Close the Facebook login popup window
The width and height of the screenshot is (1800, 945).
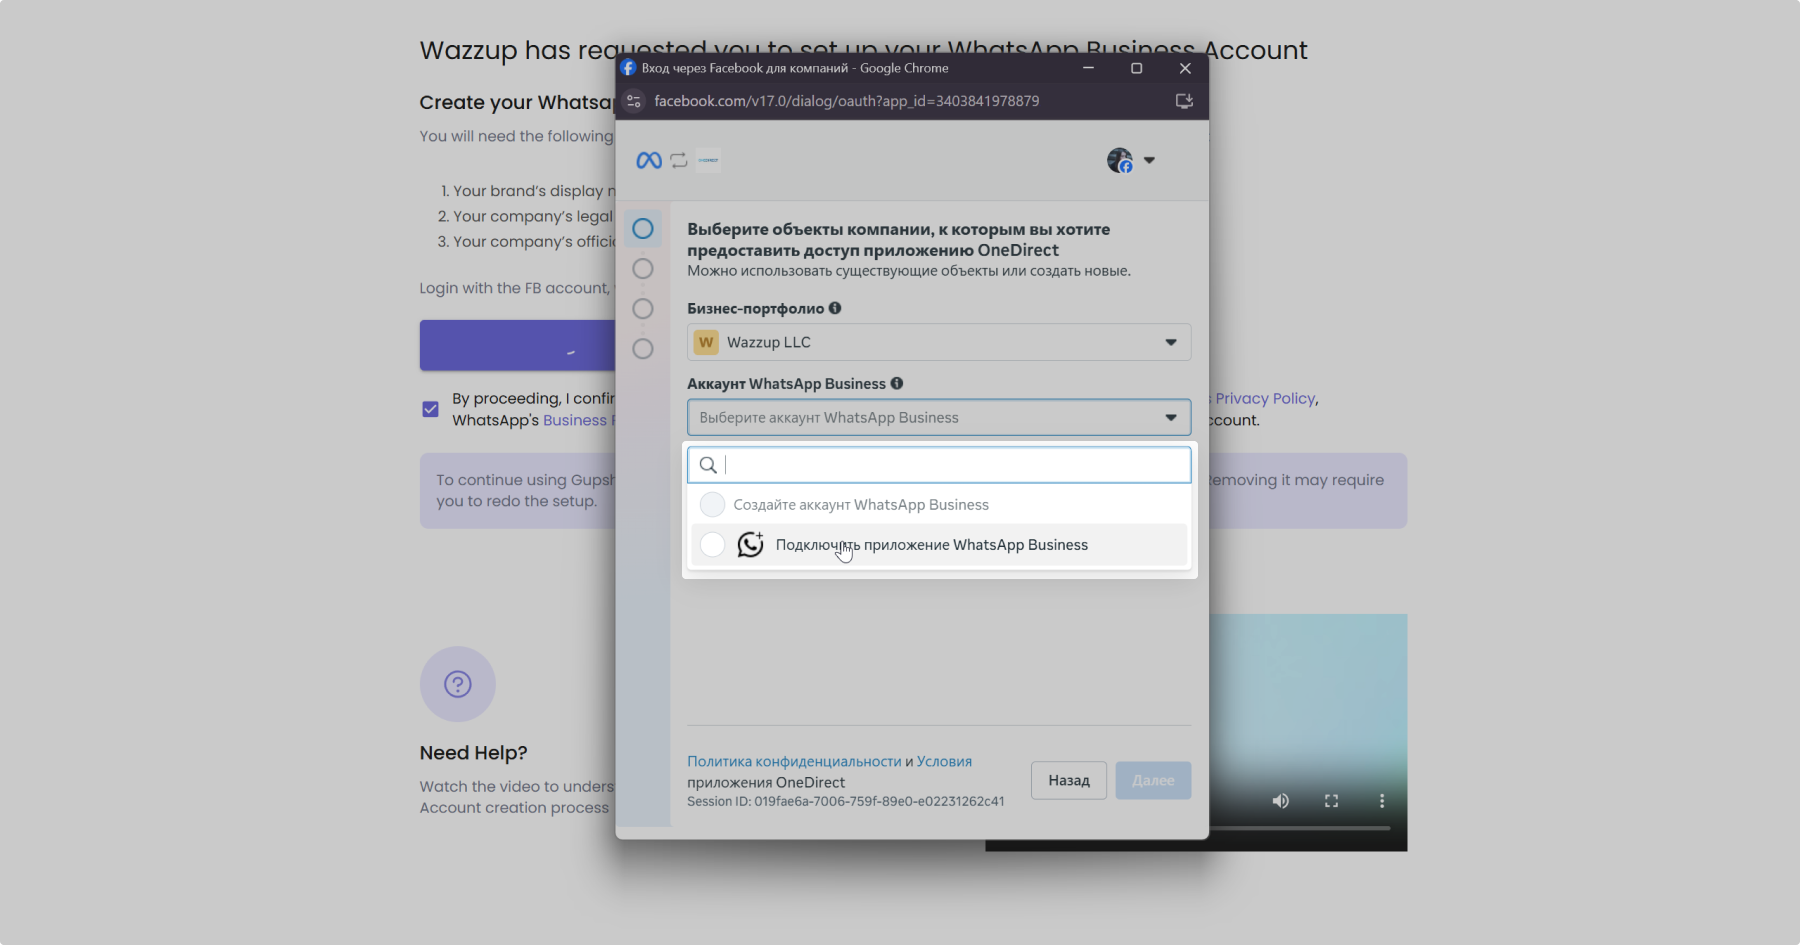[1185, 68]
